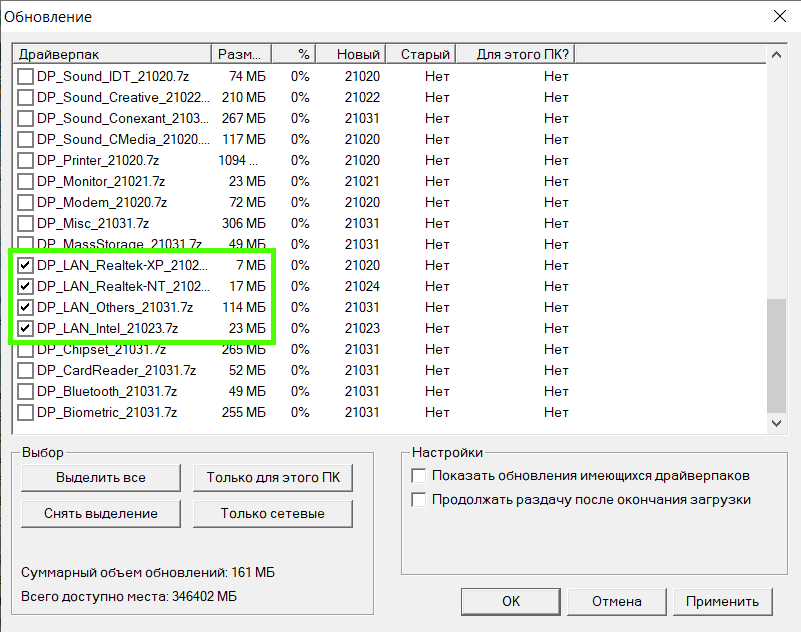Choose 'Только для этого ПК' button
Screen dimensions: 801x632
(x=273, y=478)
